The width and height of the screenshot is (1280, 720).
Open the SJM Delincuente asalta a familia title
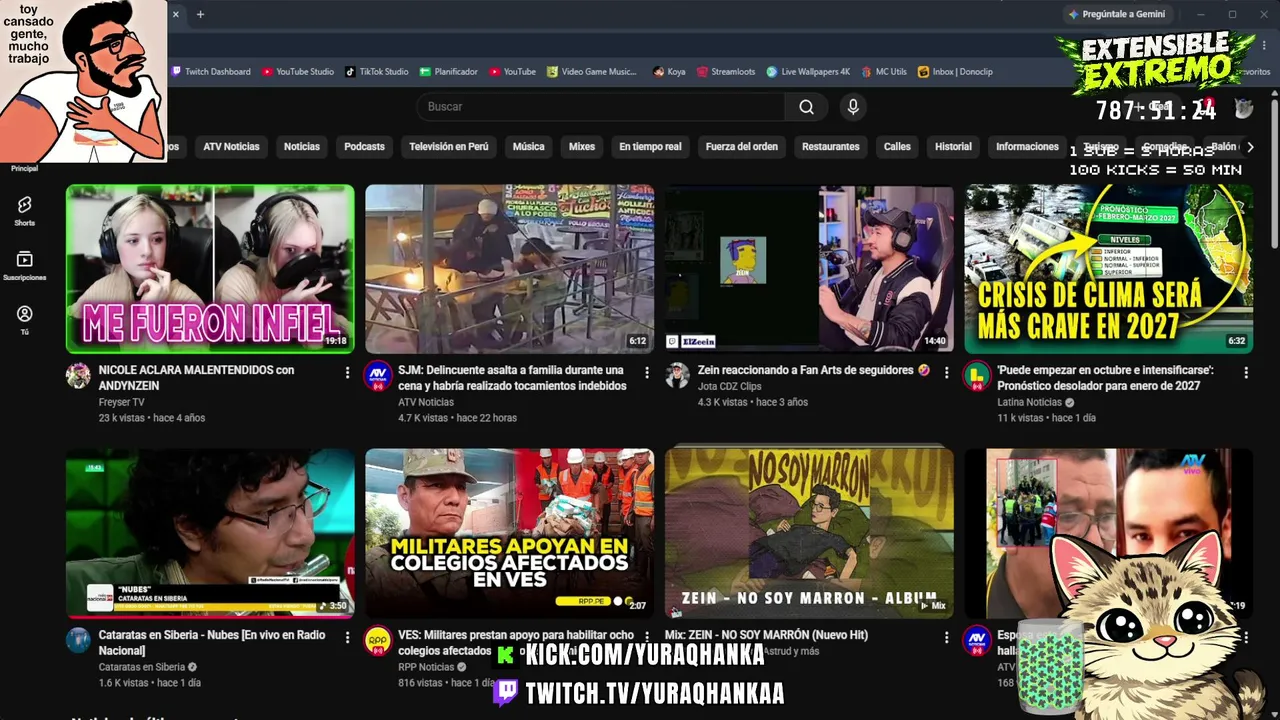(x=512, y=378)
